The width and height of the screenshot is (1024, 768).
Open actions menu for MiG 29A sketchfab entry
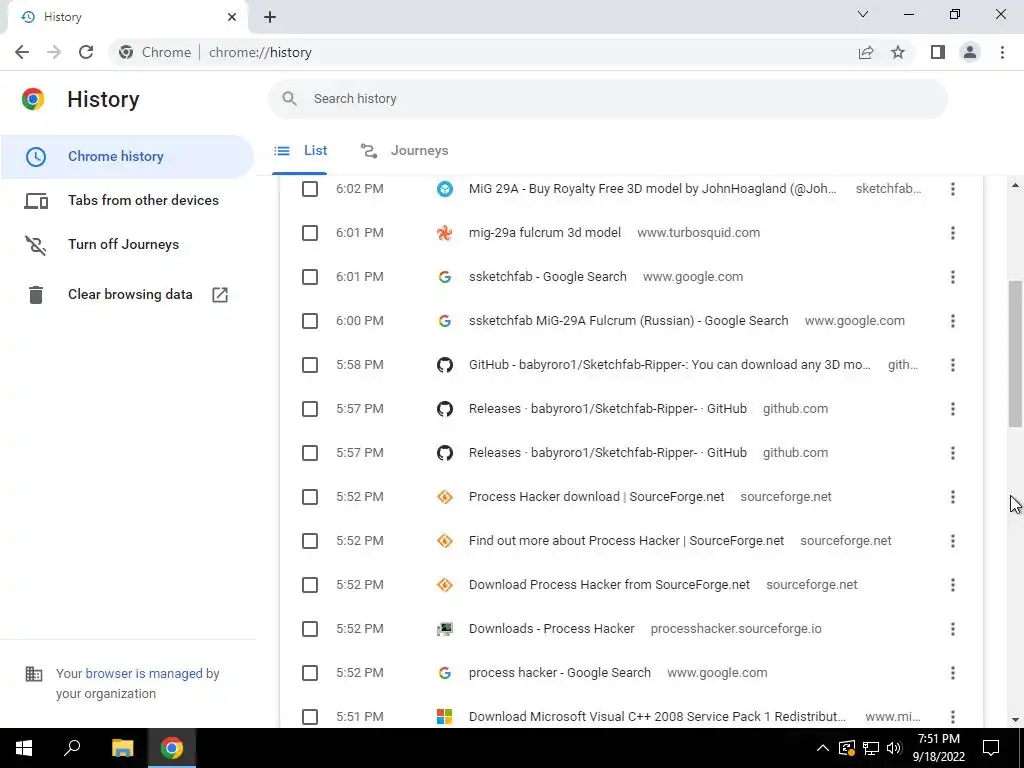coord(952,189)
